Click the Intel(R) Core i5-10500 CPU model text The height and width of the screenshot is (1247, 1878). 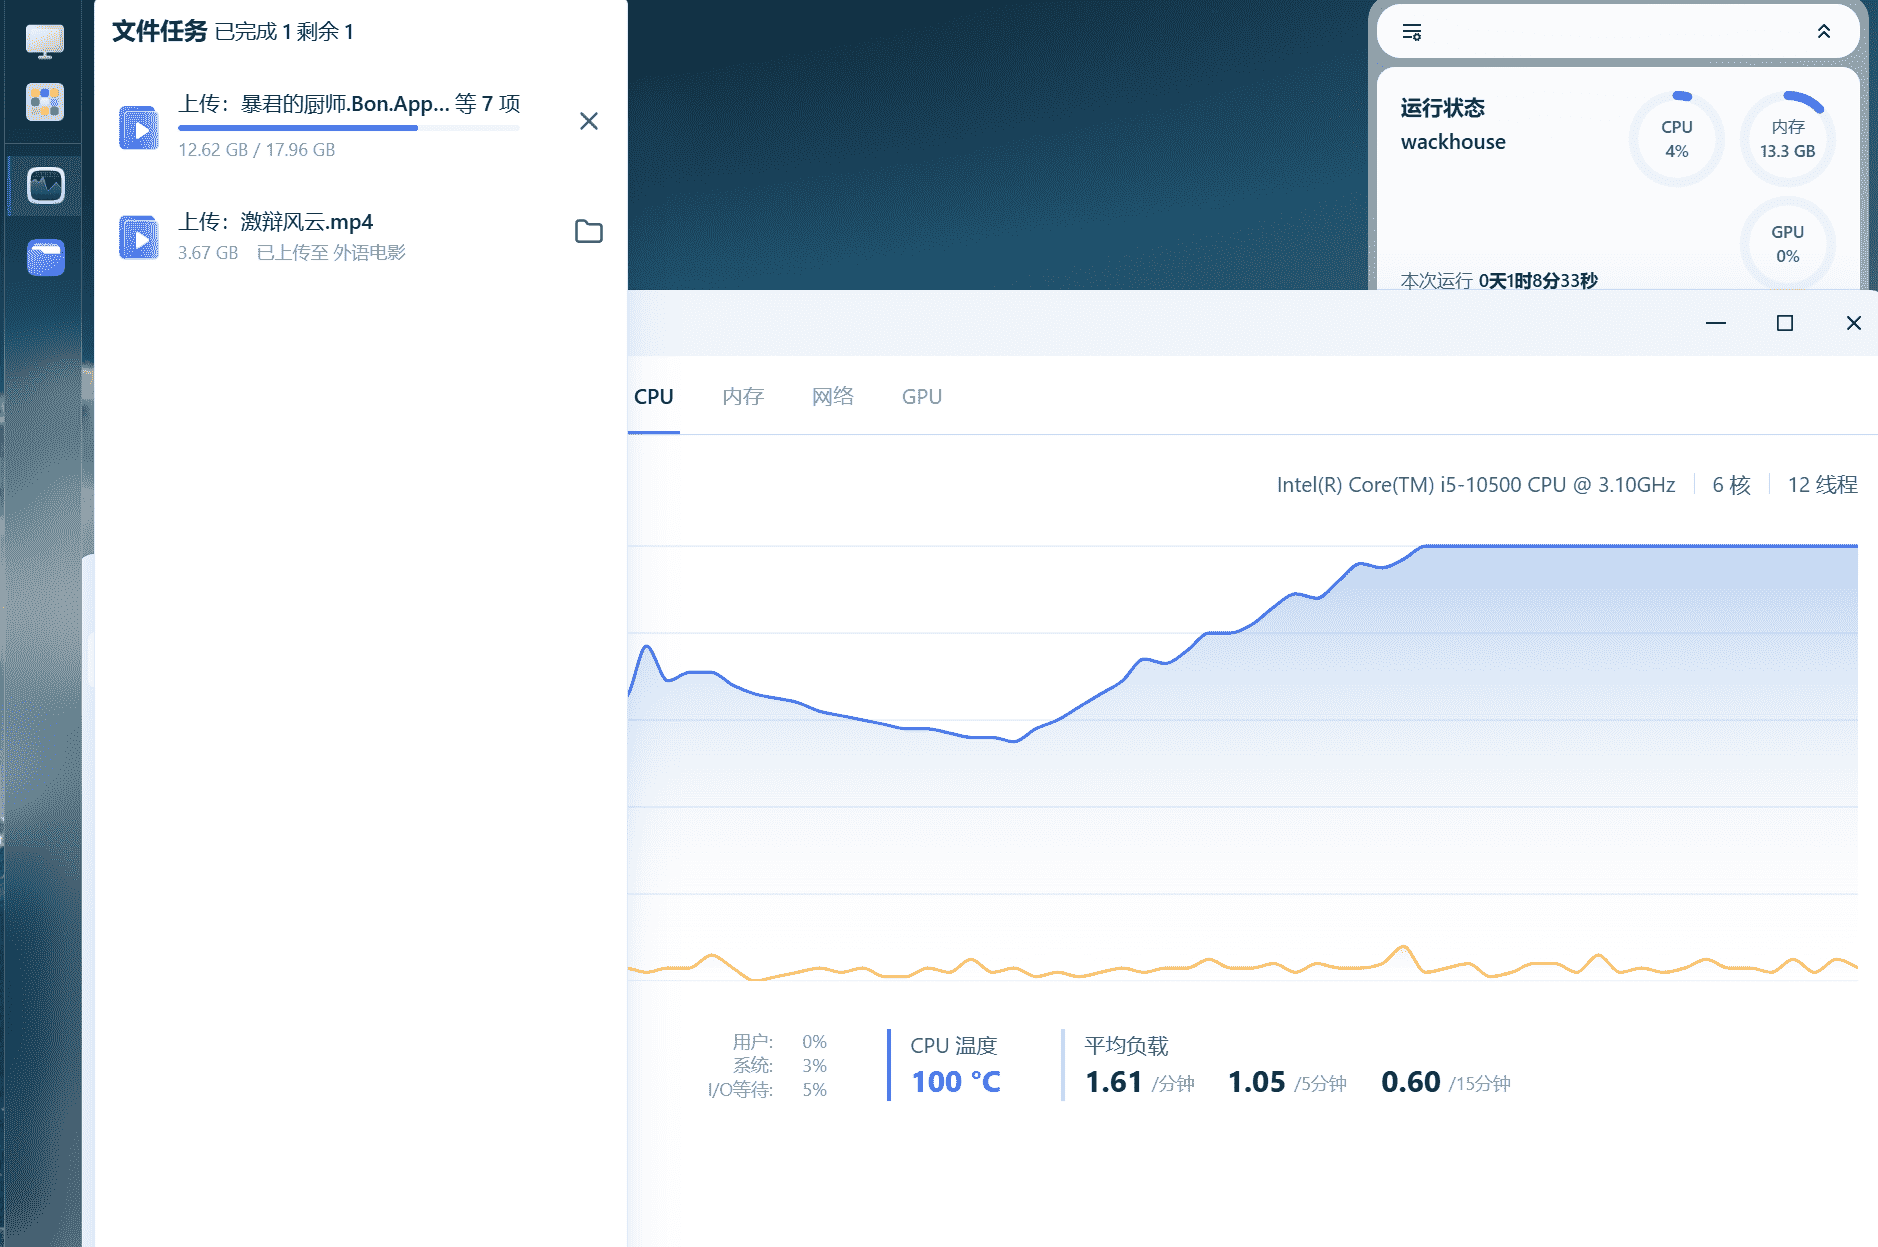pyautogui.click(x=1476, y=485)
